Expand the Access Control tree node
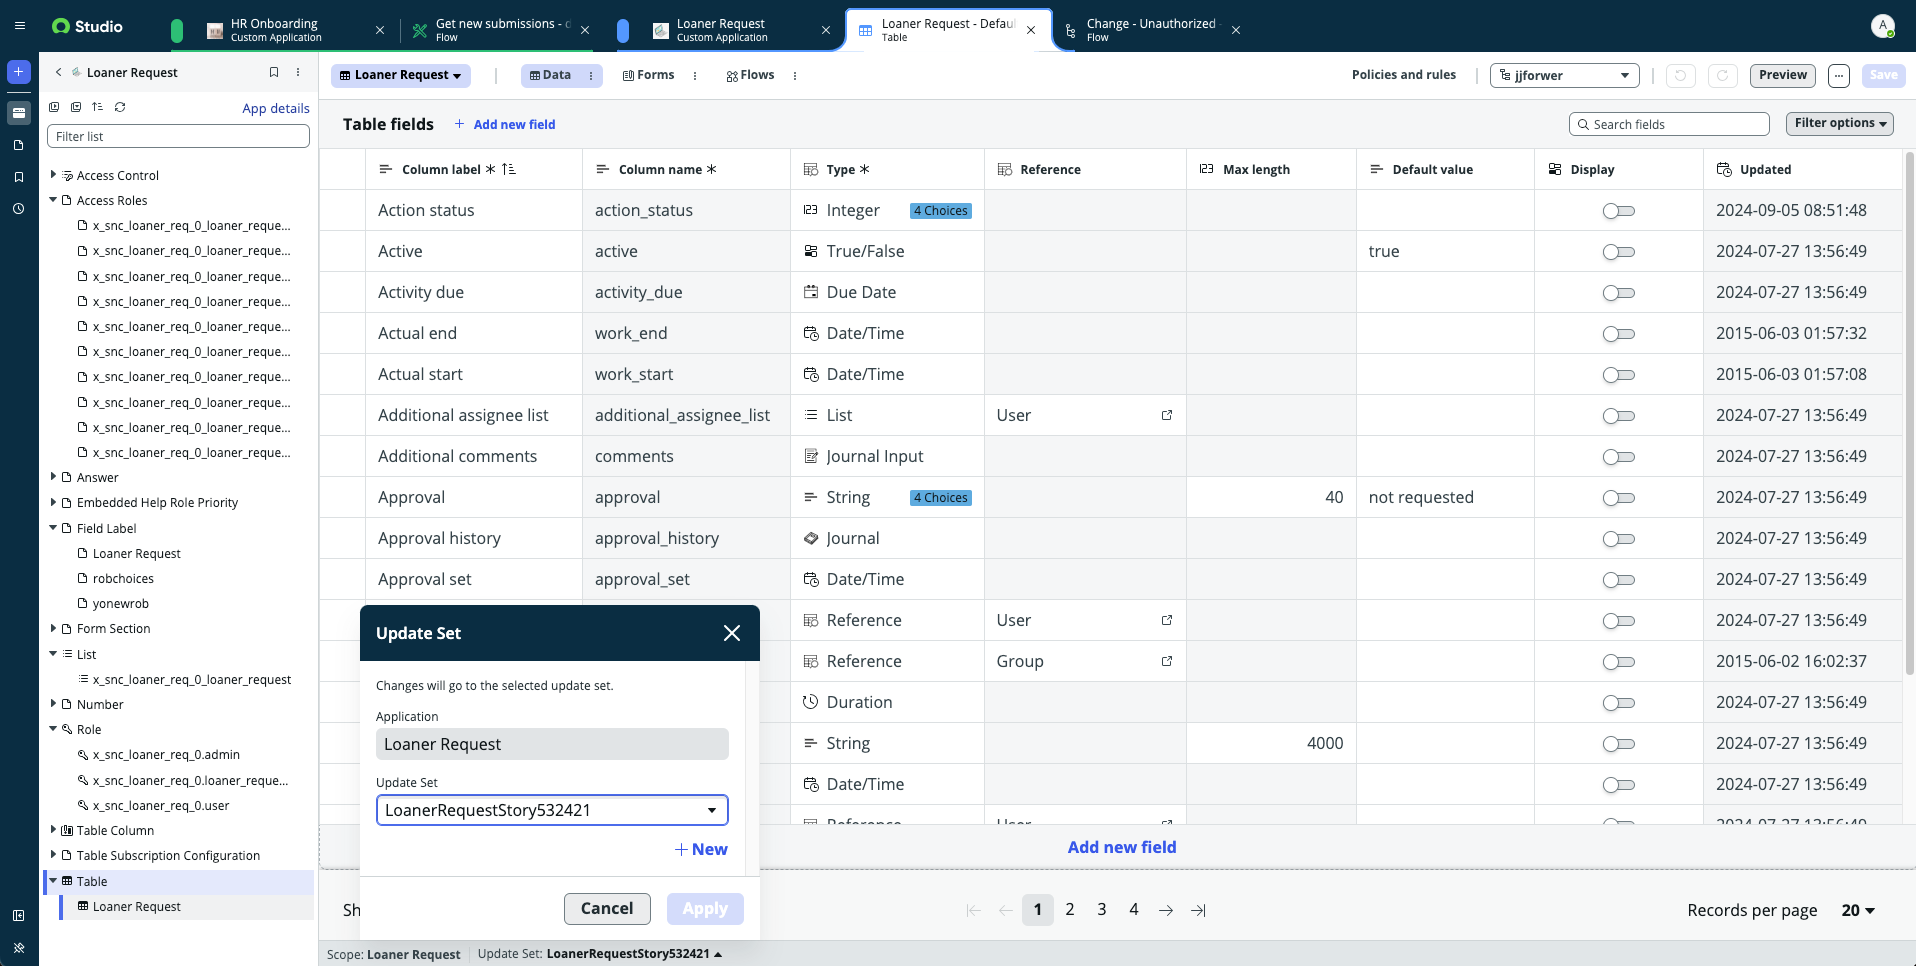This screenshot has width=1916, height=966. (53, 175)
